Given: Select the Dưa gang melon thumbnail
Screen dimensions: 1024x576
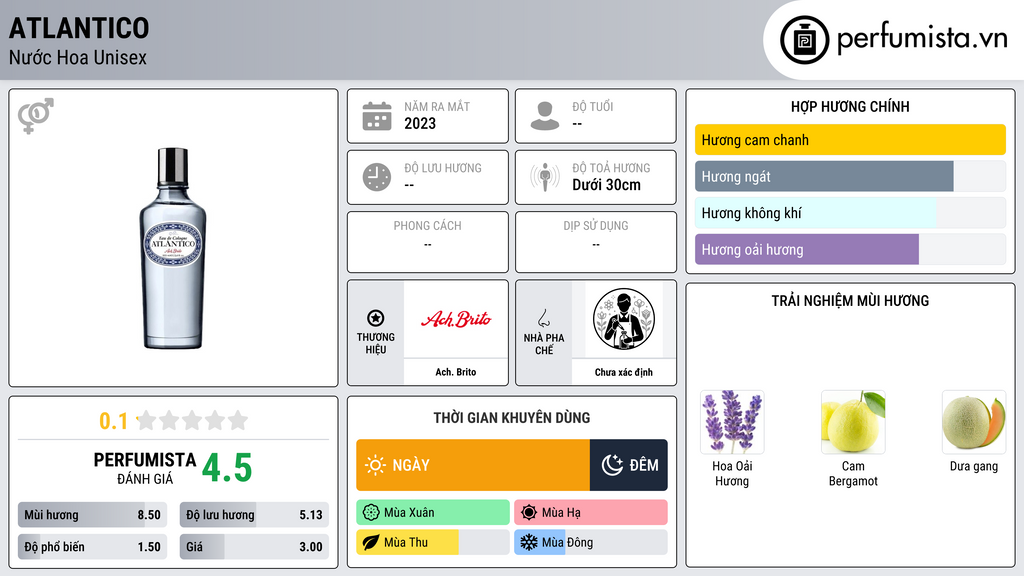Looking at the screenshot, I should click(x=974, y=422).
